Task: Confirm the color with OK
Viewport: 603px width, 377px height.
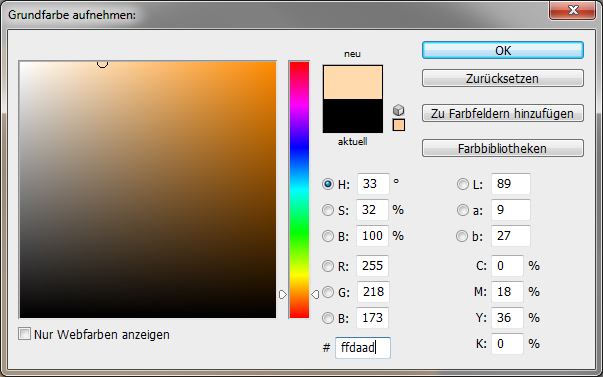Action: point(503,50)
